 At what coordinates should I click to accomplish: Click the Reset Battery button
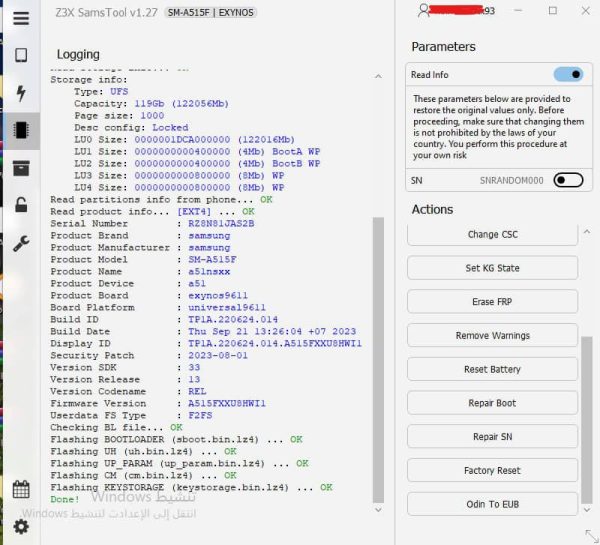coord(492,369)
